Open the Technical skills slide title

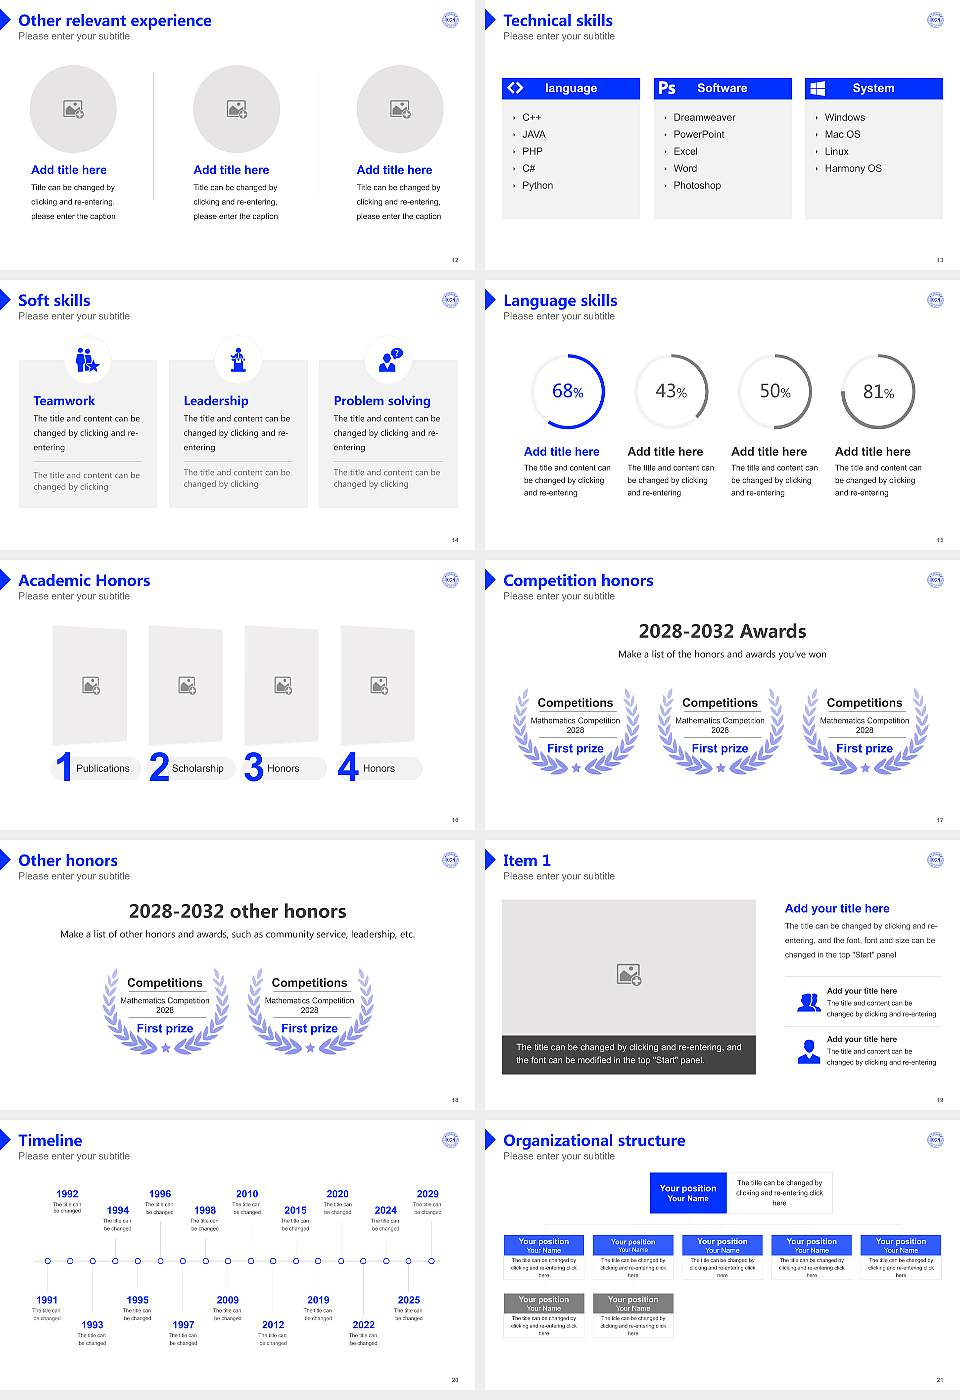click(558, 20)
